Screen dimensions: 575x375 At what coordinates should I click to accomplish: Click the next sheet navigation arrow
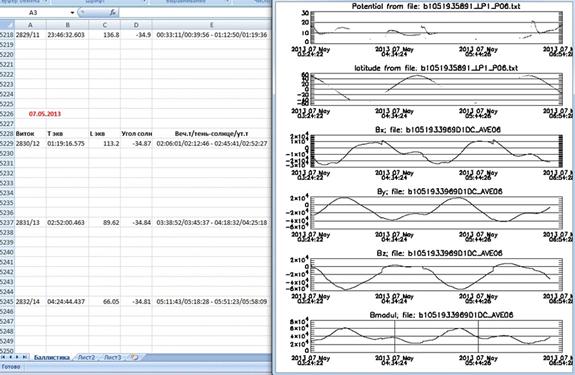18,357
